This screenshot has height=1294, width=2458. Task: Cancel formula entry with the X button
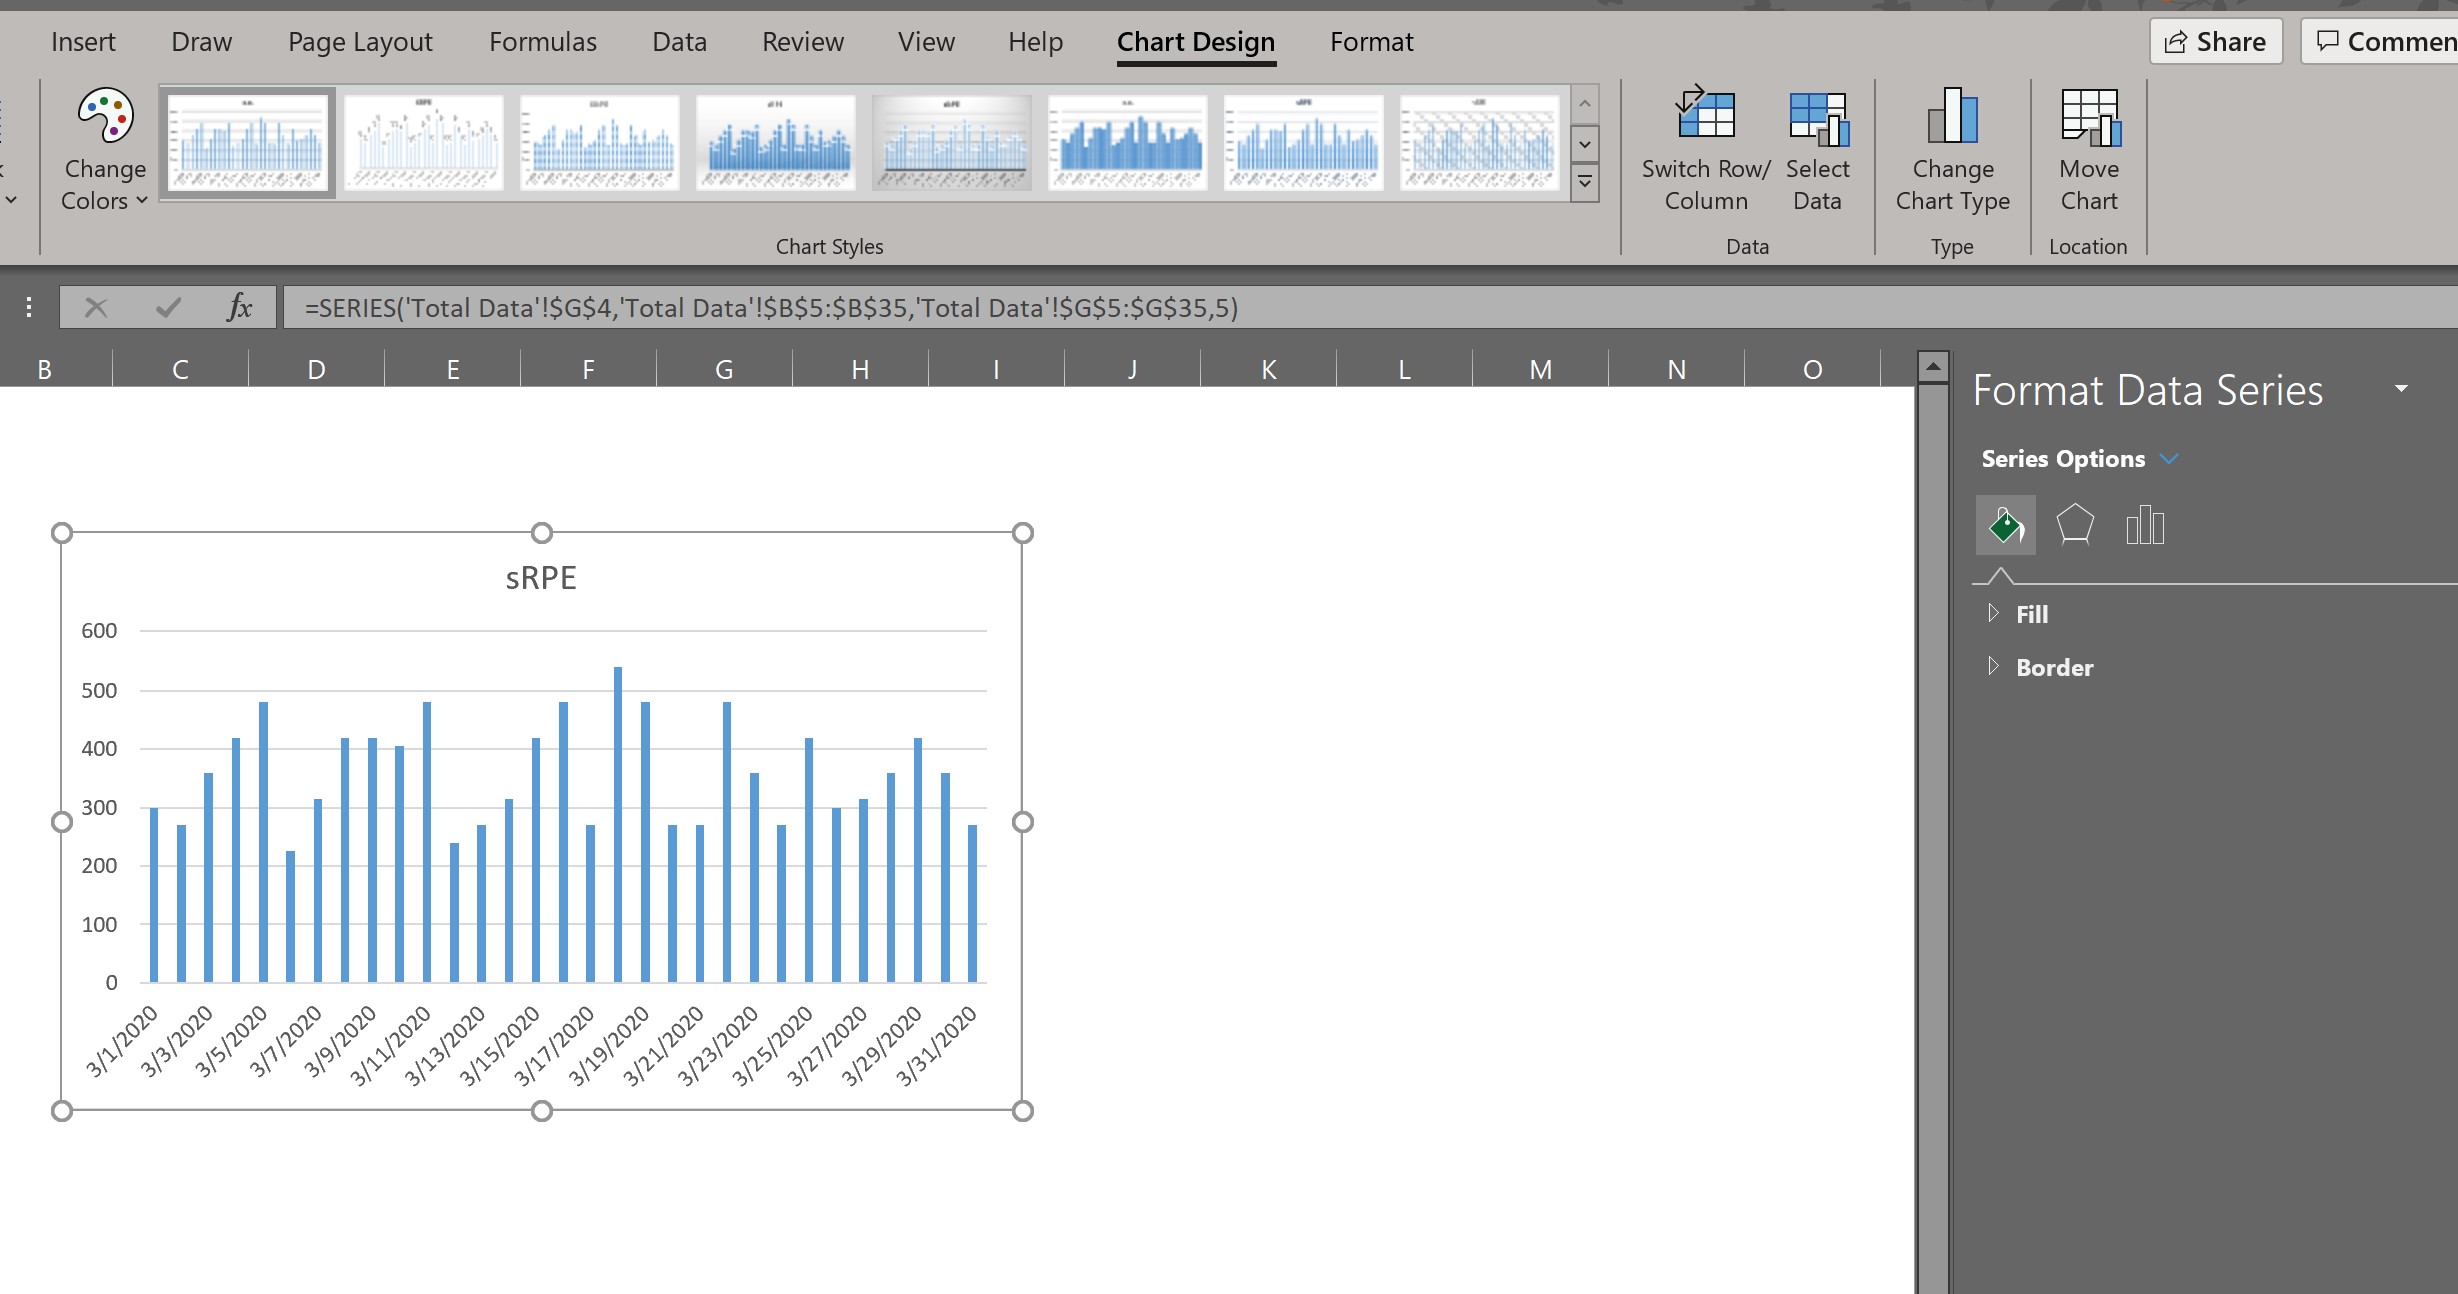(96, 307)
